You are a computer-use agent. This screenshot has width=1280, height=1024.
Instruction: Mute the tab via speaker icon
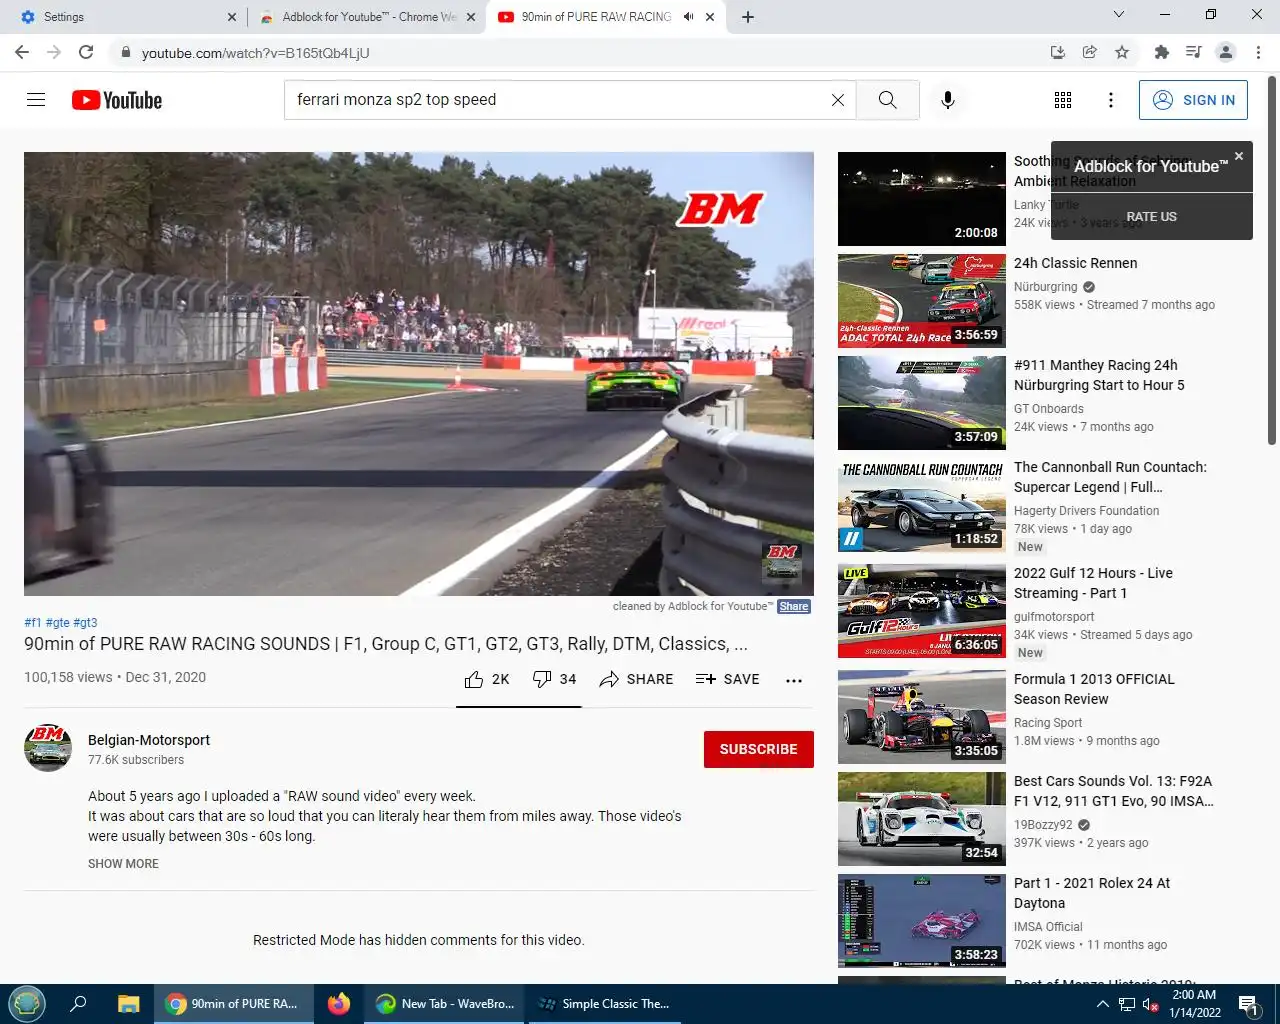click(x=688, y=17)
